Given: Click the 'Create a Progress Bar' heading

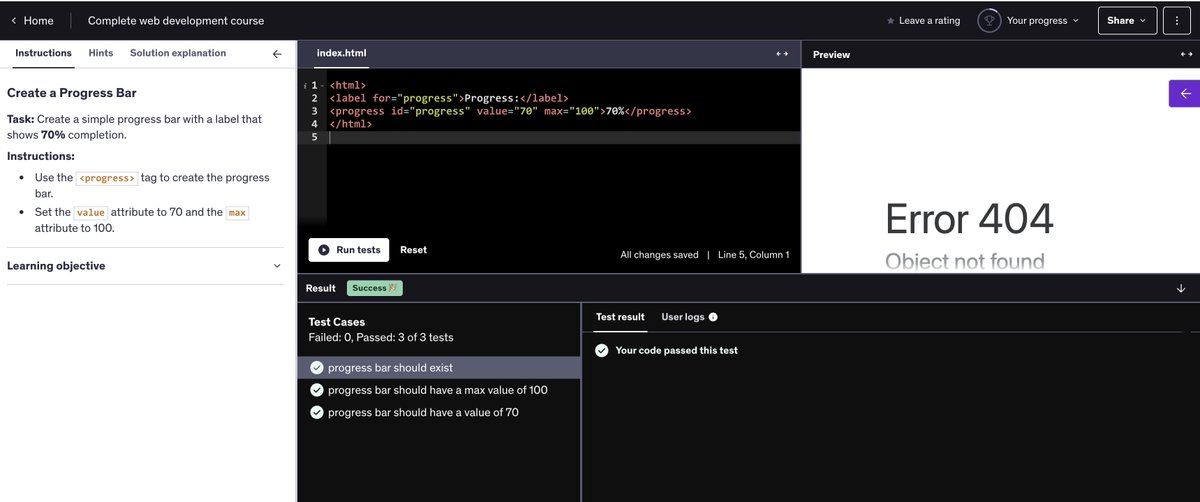Looking at the screenshot, I should (72, 93).
